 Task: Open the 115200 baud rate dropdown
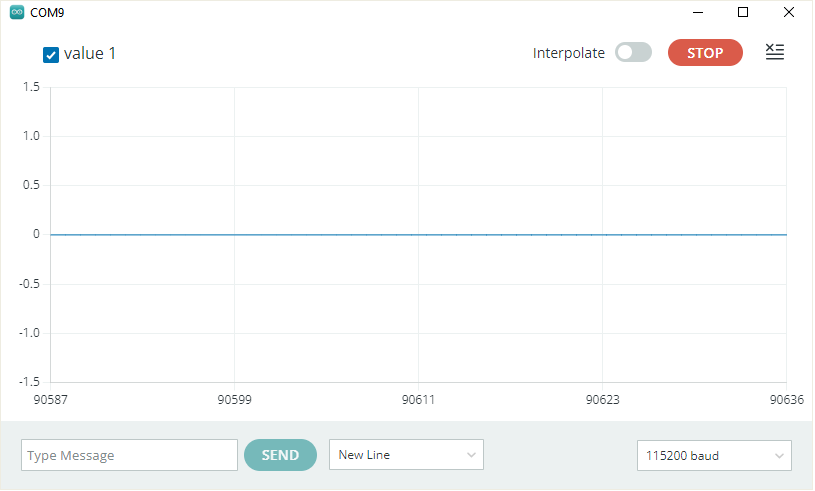[x=714, y=456]
